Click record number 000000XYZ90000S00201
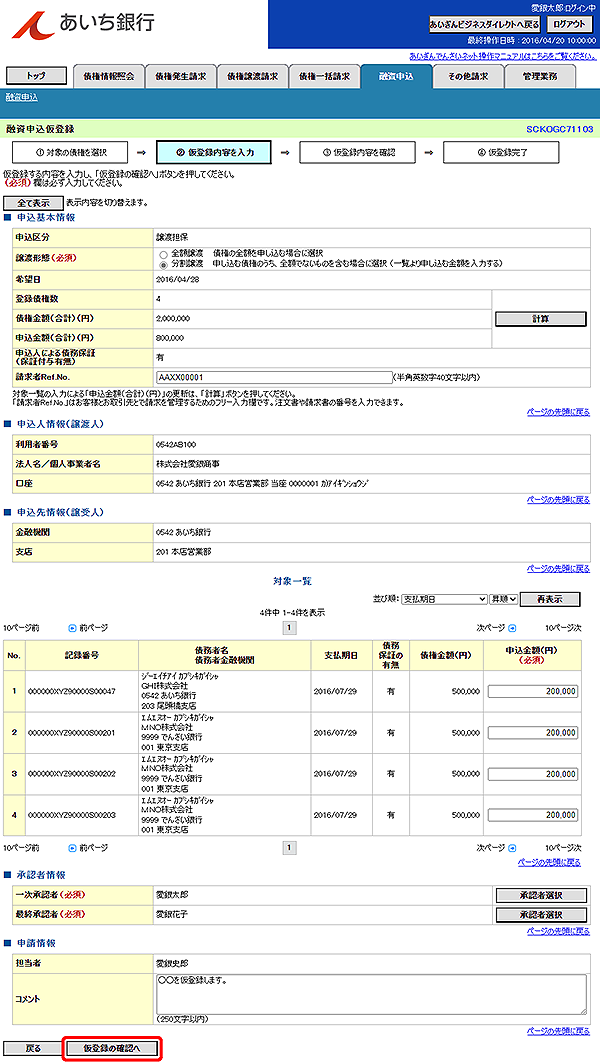This screenshot has width=600, height=1064. [x=72, y=733]
